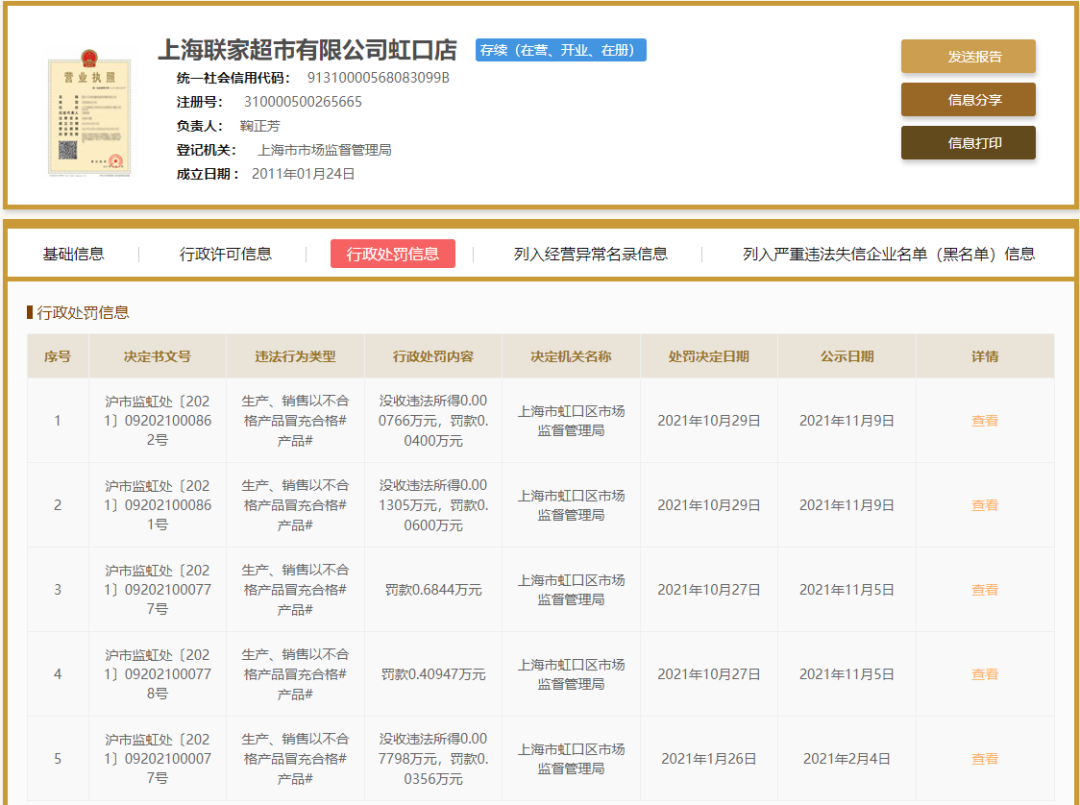Click penalty content with 罚款0.0400万元
This screenshot has width=1080, height=805.
(433, 421)
